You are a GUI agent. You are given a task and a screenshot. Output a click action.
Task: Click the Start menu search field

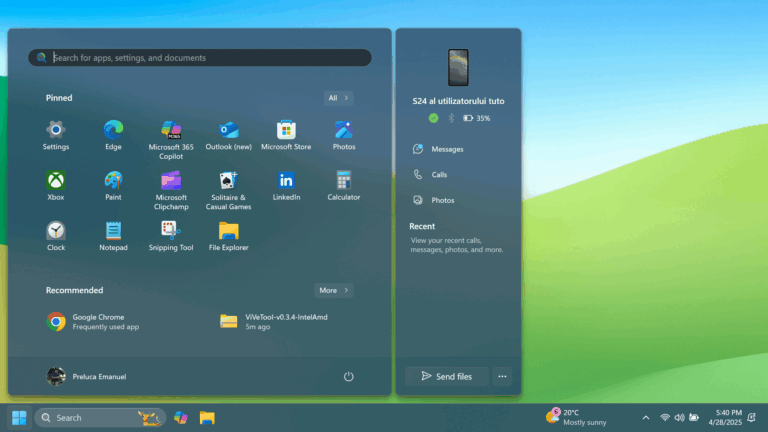coord(200,58)
